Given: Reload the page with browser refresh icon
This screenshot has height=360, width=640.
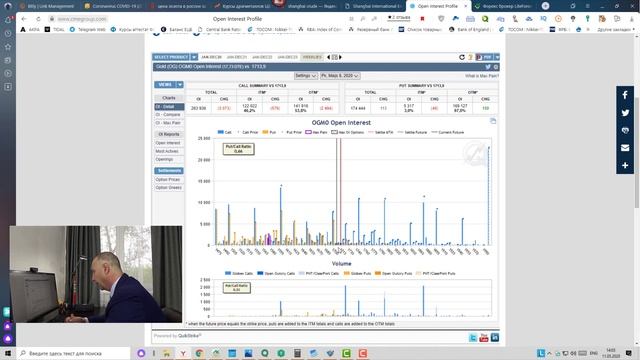Looking at the screenshot, I should 38,19.
